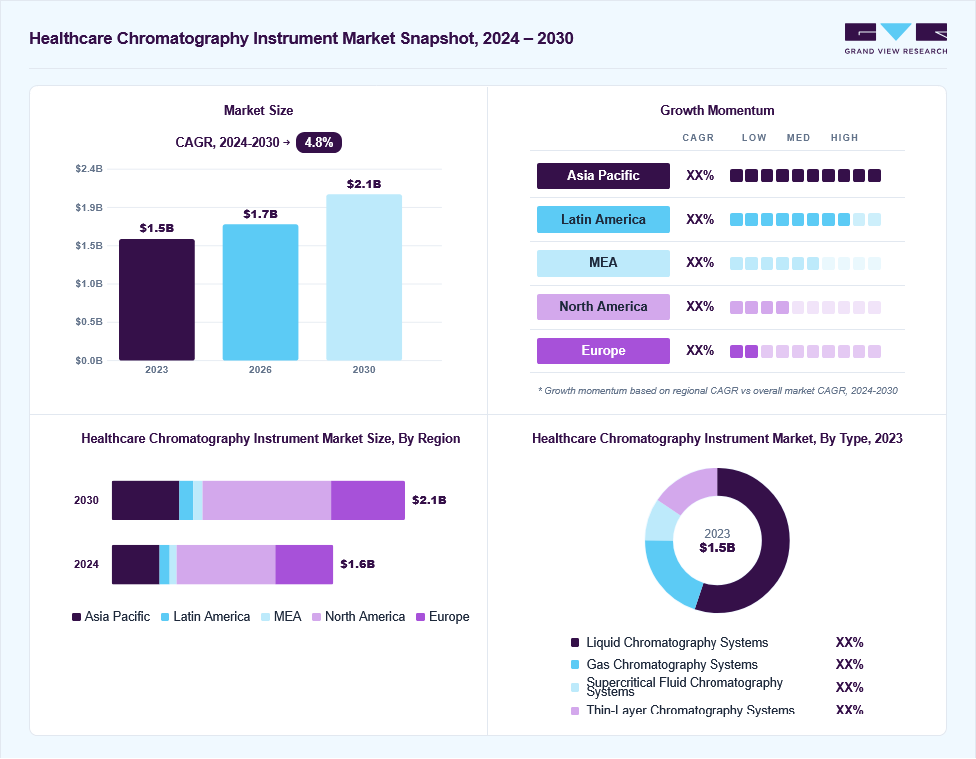Click the Growth Momentum heading

[x=717, y=110]
